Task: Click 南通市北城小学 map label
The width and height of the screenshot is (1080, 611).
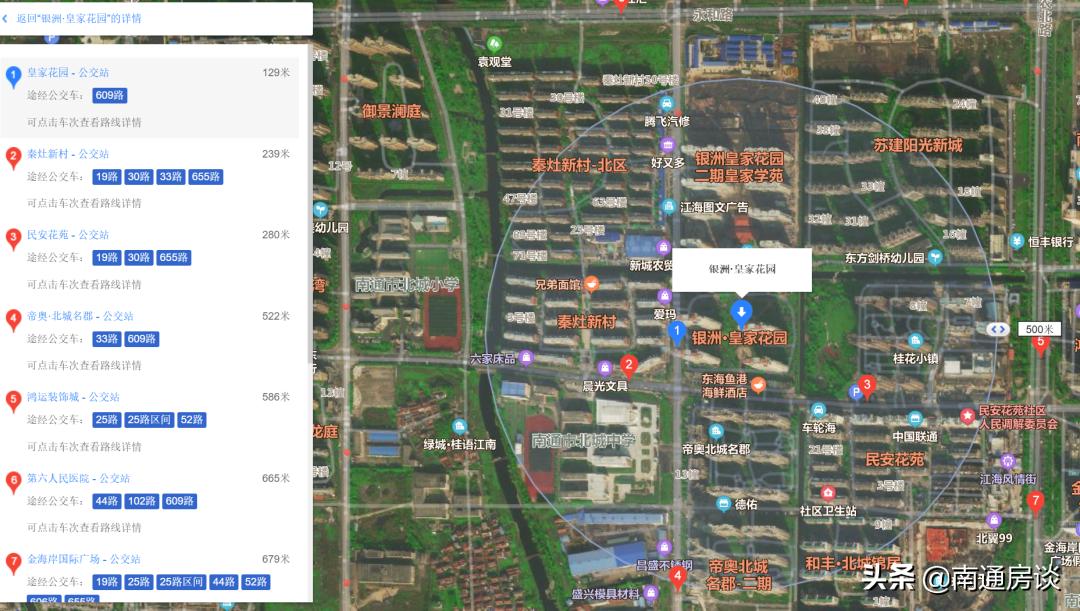Action: [406, 284]
